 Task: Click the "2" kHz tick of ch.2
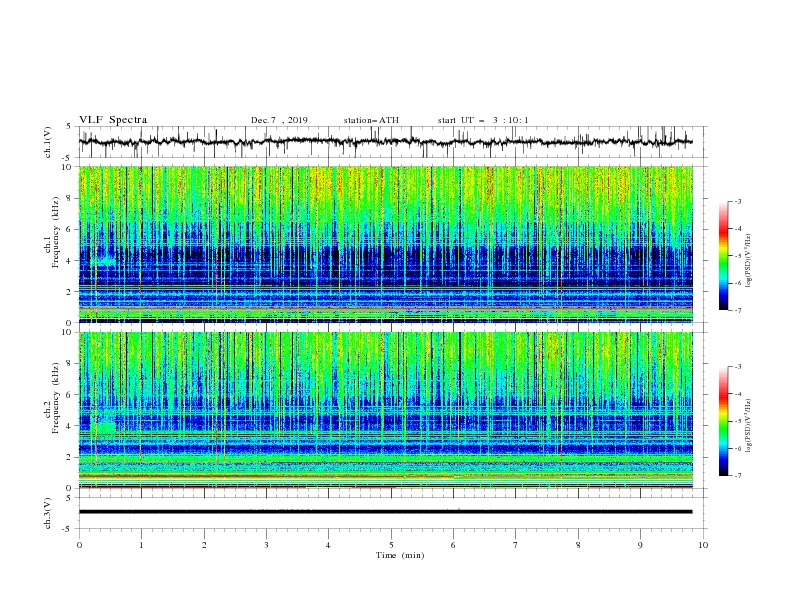(70, 457)
